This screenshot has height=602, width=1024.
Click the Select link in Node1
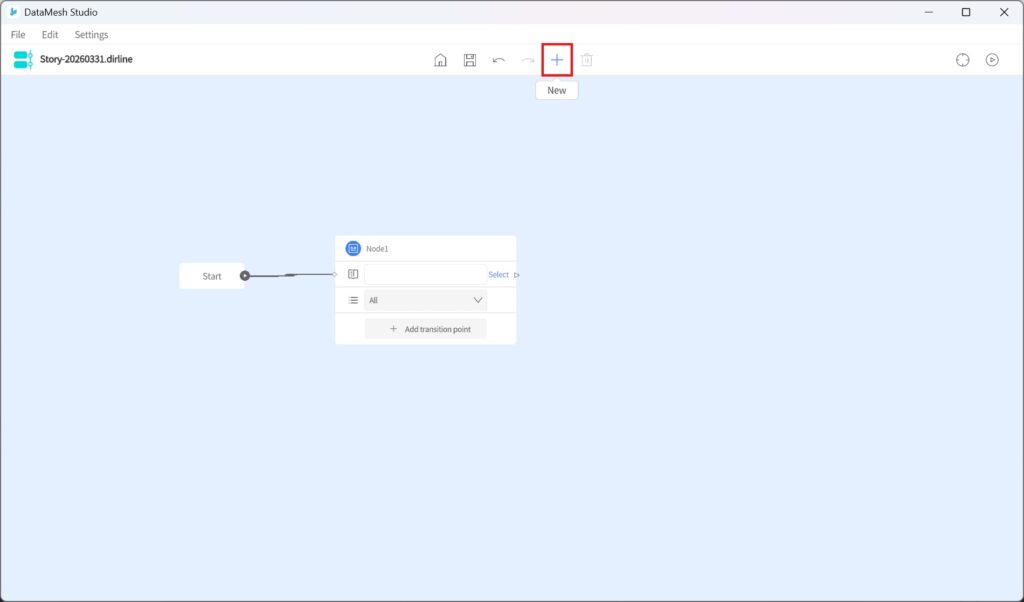[x=498, y=275]
